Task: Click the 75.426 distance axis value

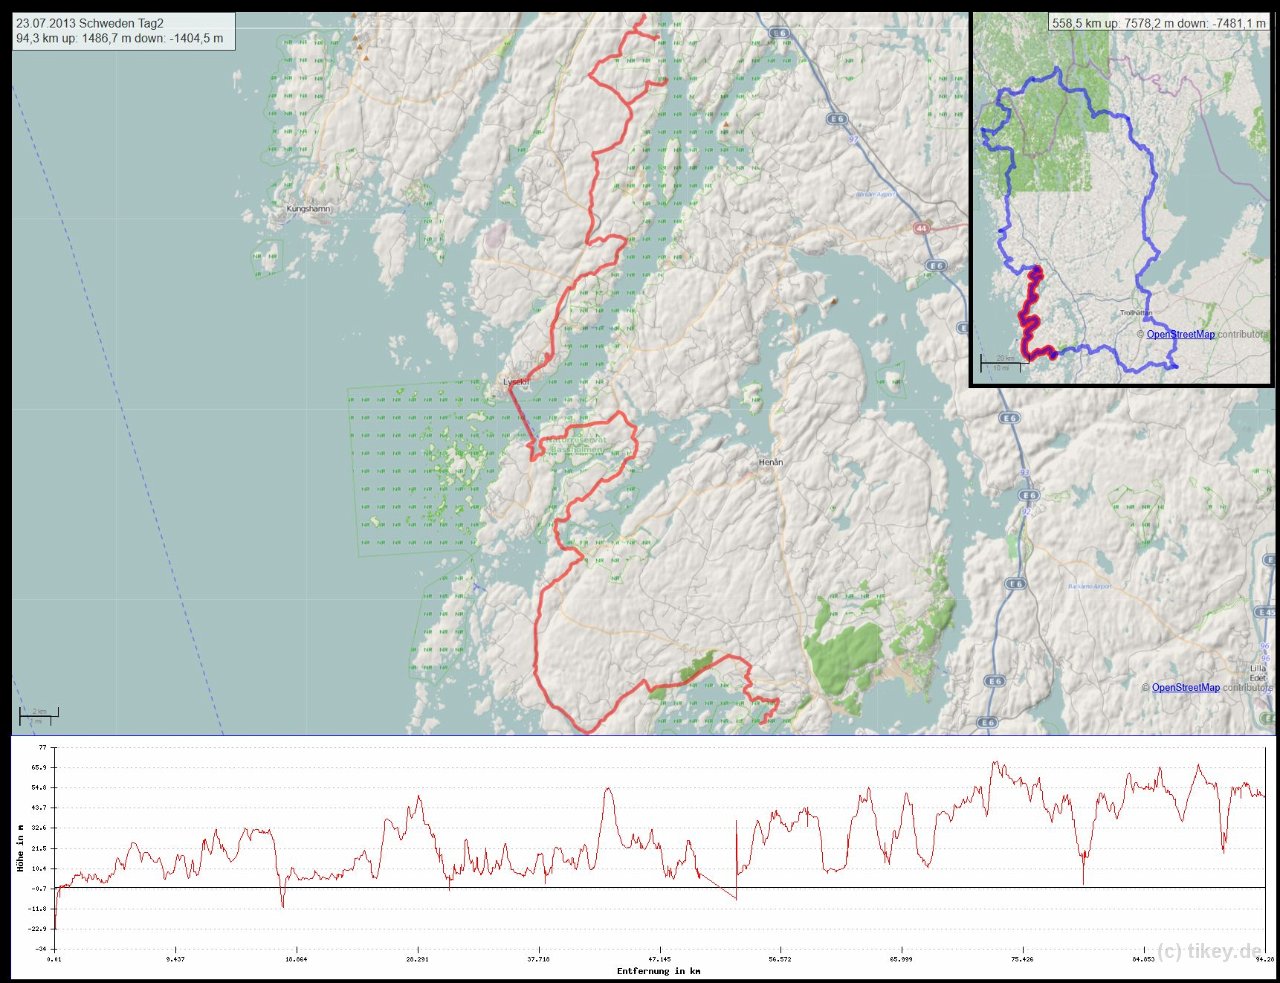Action: [1023, 959]
